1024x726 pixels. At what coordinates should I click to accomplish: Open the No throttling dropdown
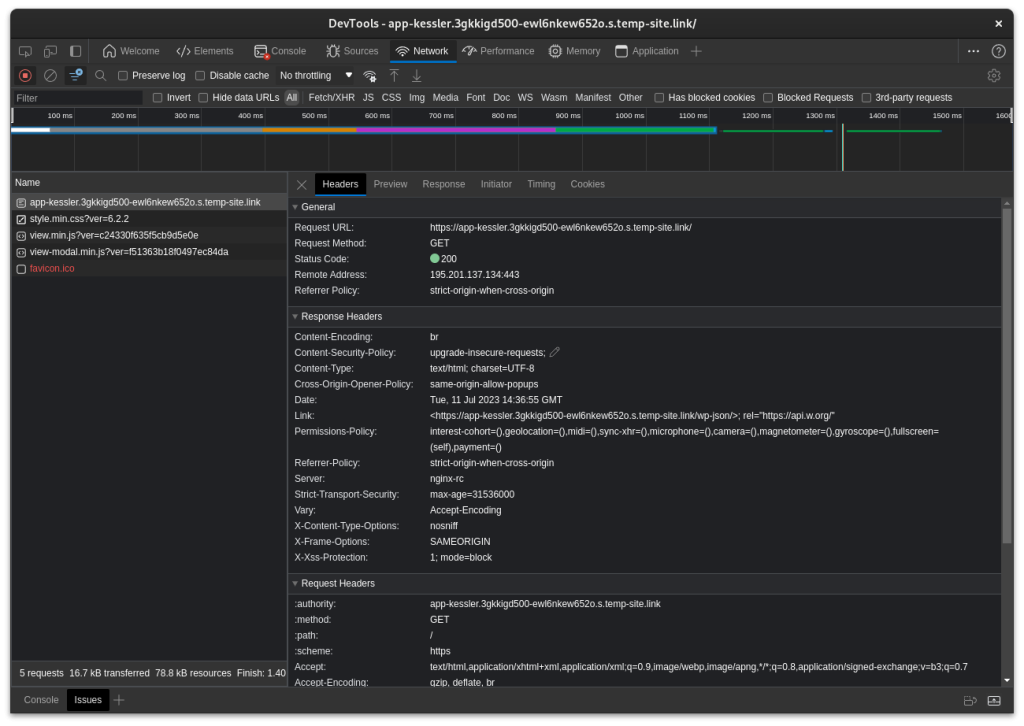point(315,76)
